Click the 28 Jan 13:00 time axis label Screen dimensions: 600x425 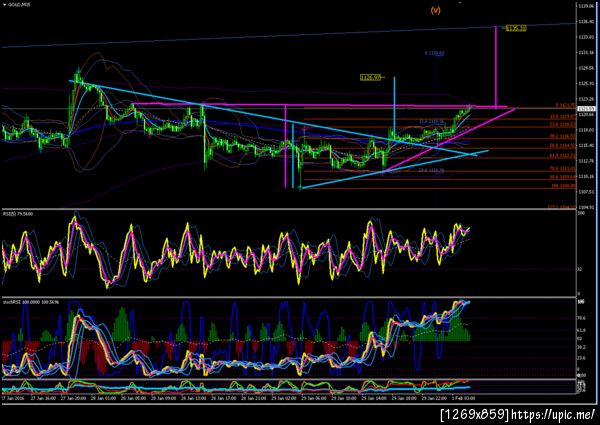(x=193, y=398)
